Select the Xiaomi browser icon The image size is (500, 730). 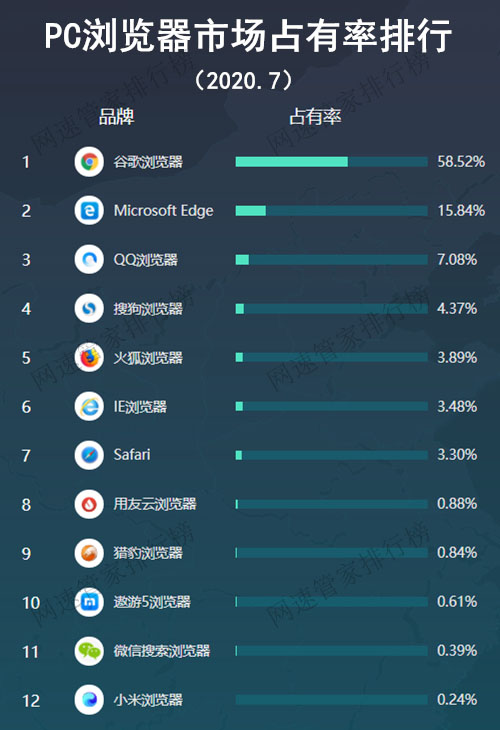click(x=89, y=700)
